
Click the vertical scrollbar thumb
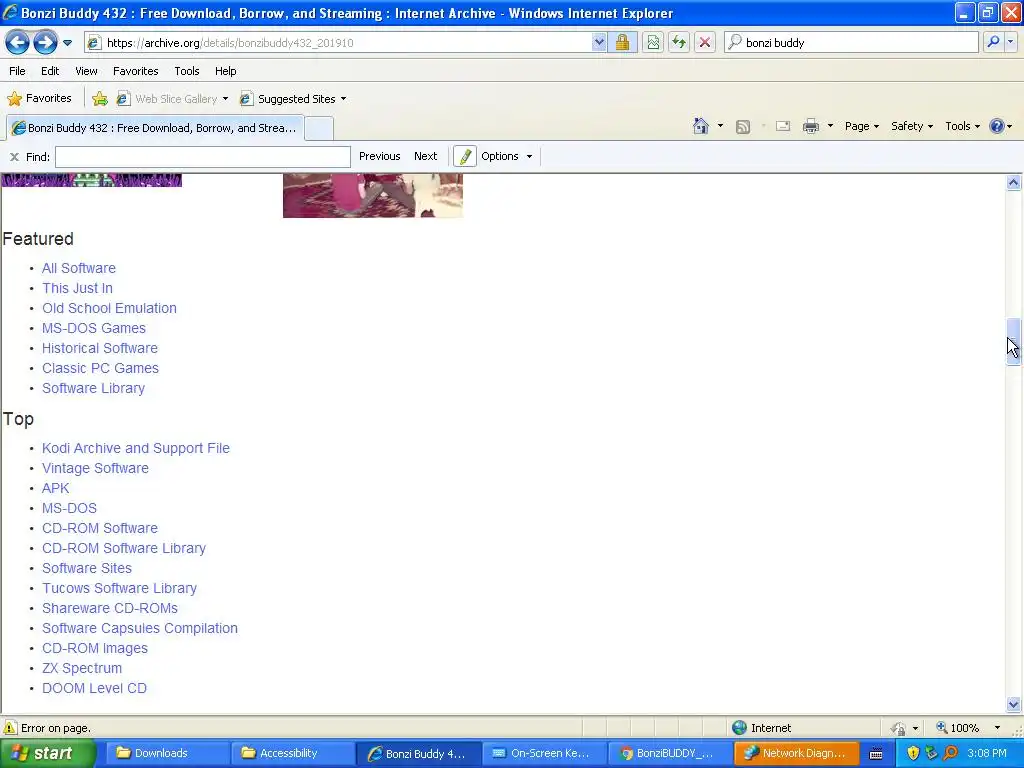1013,341
